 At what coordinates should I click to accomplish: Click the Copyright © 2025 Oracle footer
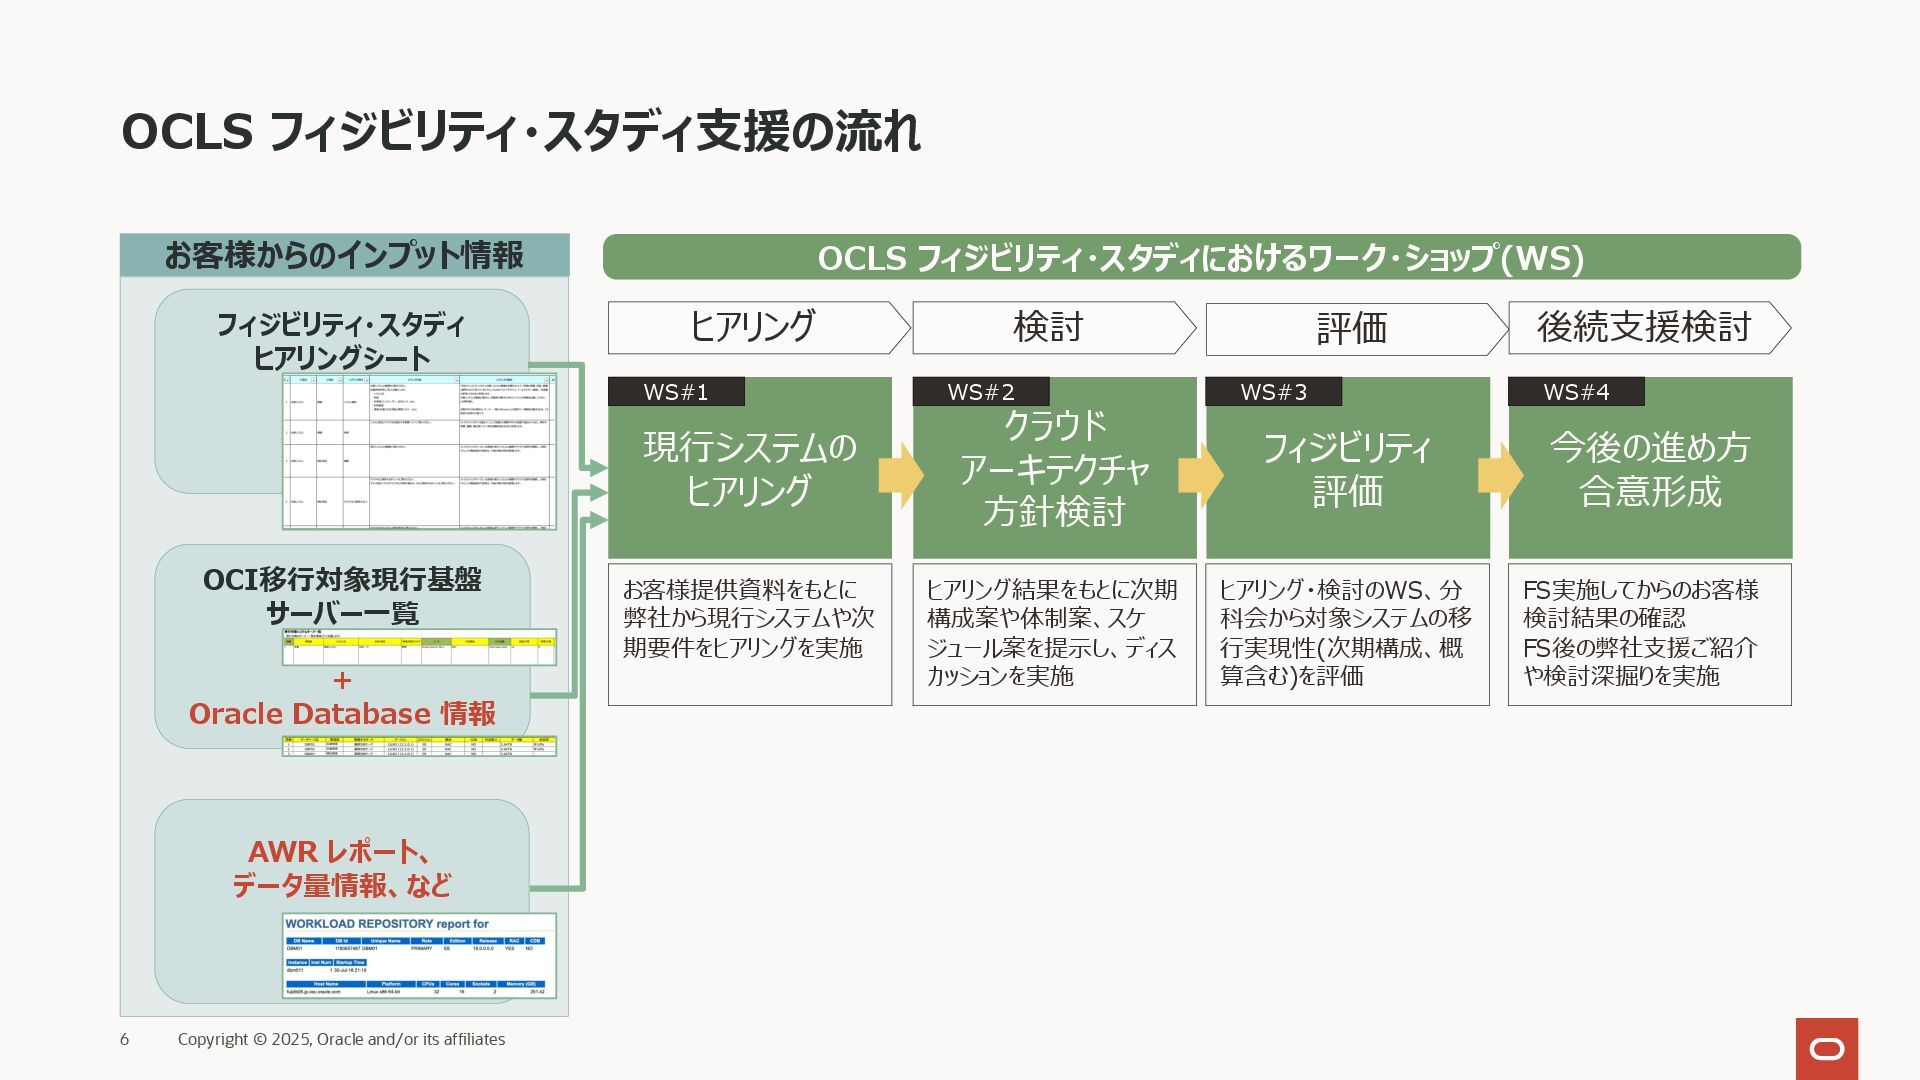pos(341,1040)
